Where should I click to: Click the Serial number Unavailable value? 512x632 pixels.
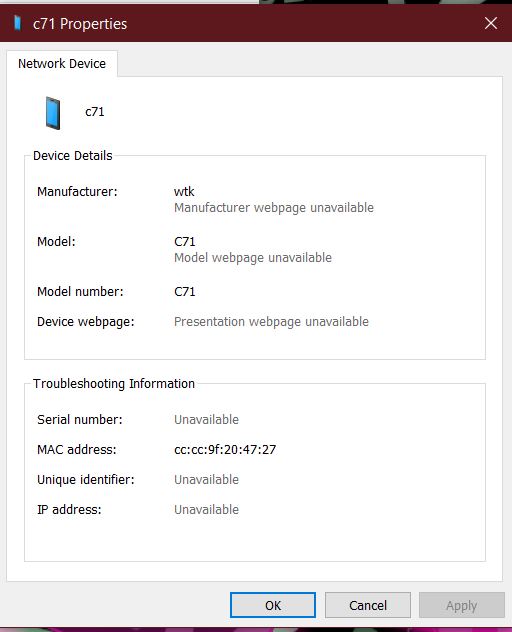206,420
